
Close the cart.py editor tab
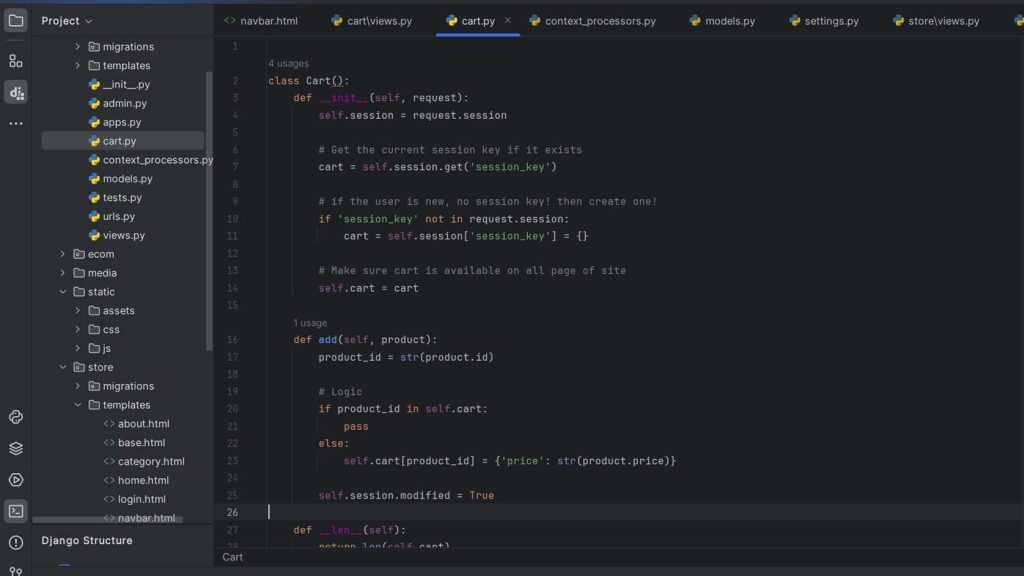tap(507, 20)
